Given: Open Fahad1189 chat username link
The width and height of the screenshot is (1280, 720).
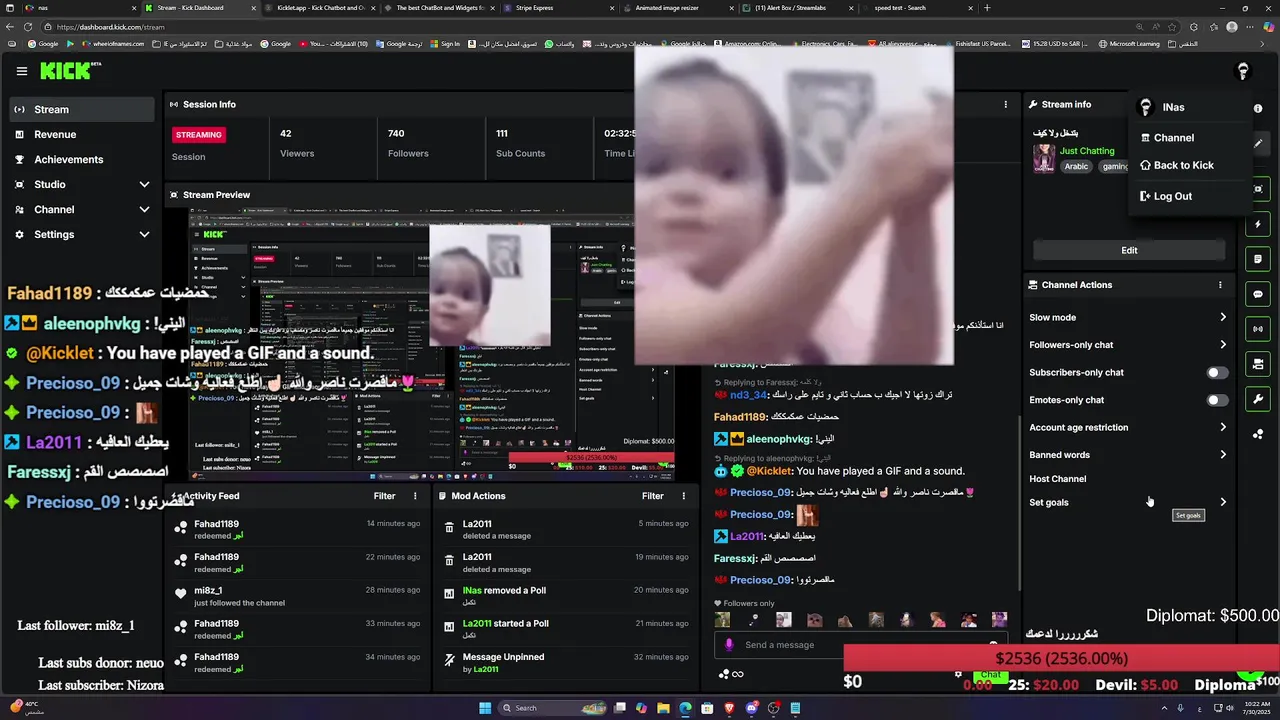Looking at the screenshot, I should coord(740,417).
